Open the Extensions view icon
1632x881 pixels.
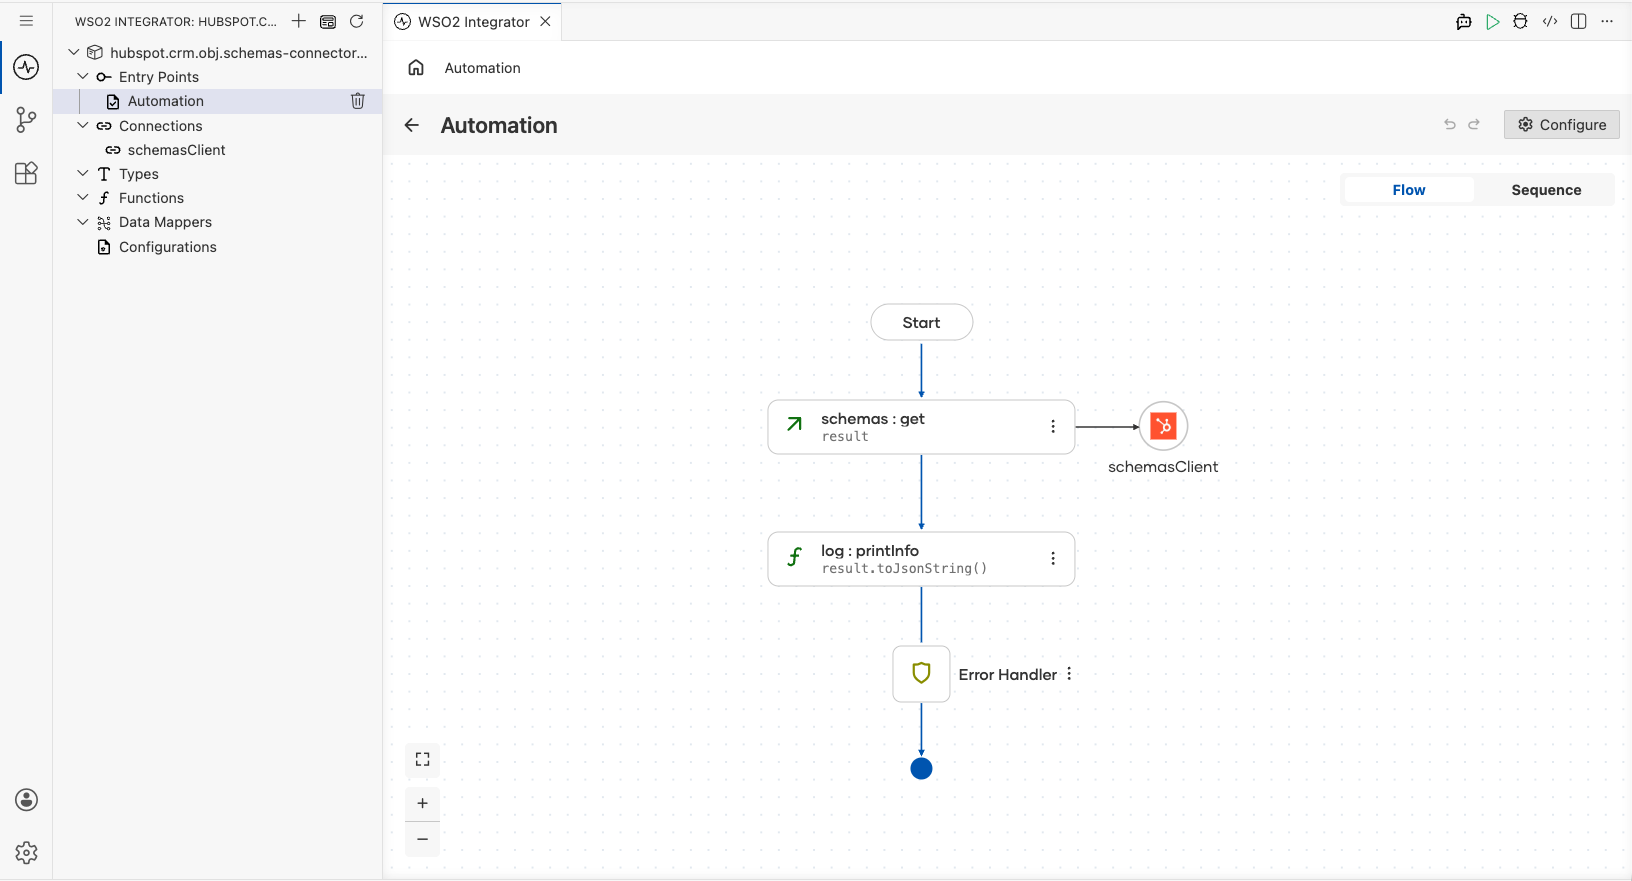(x=26, y=173)
